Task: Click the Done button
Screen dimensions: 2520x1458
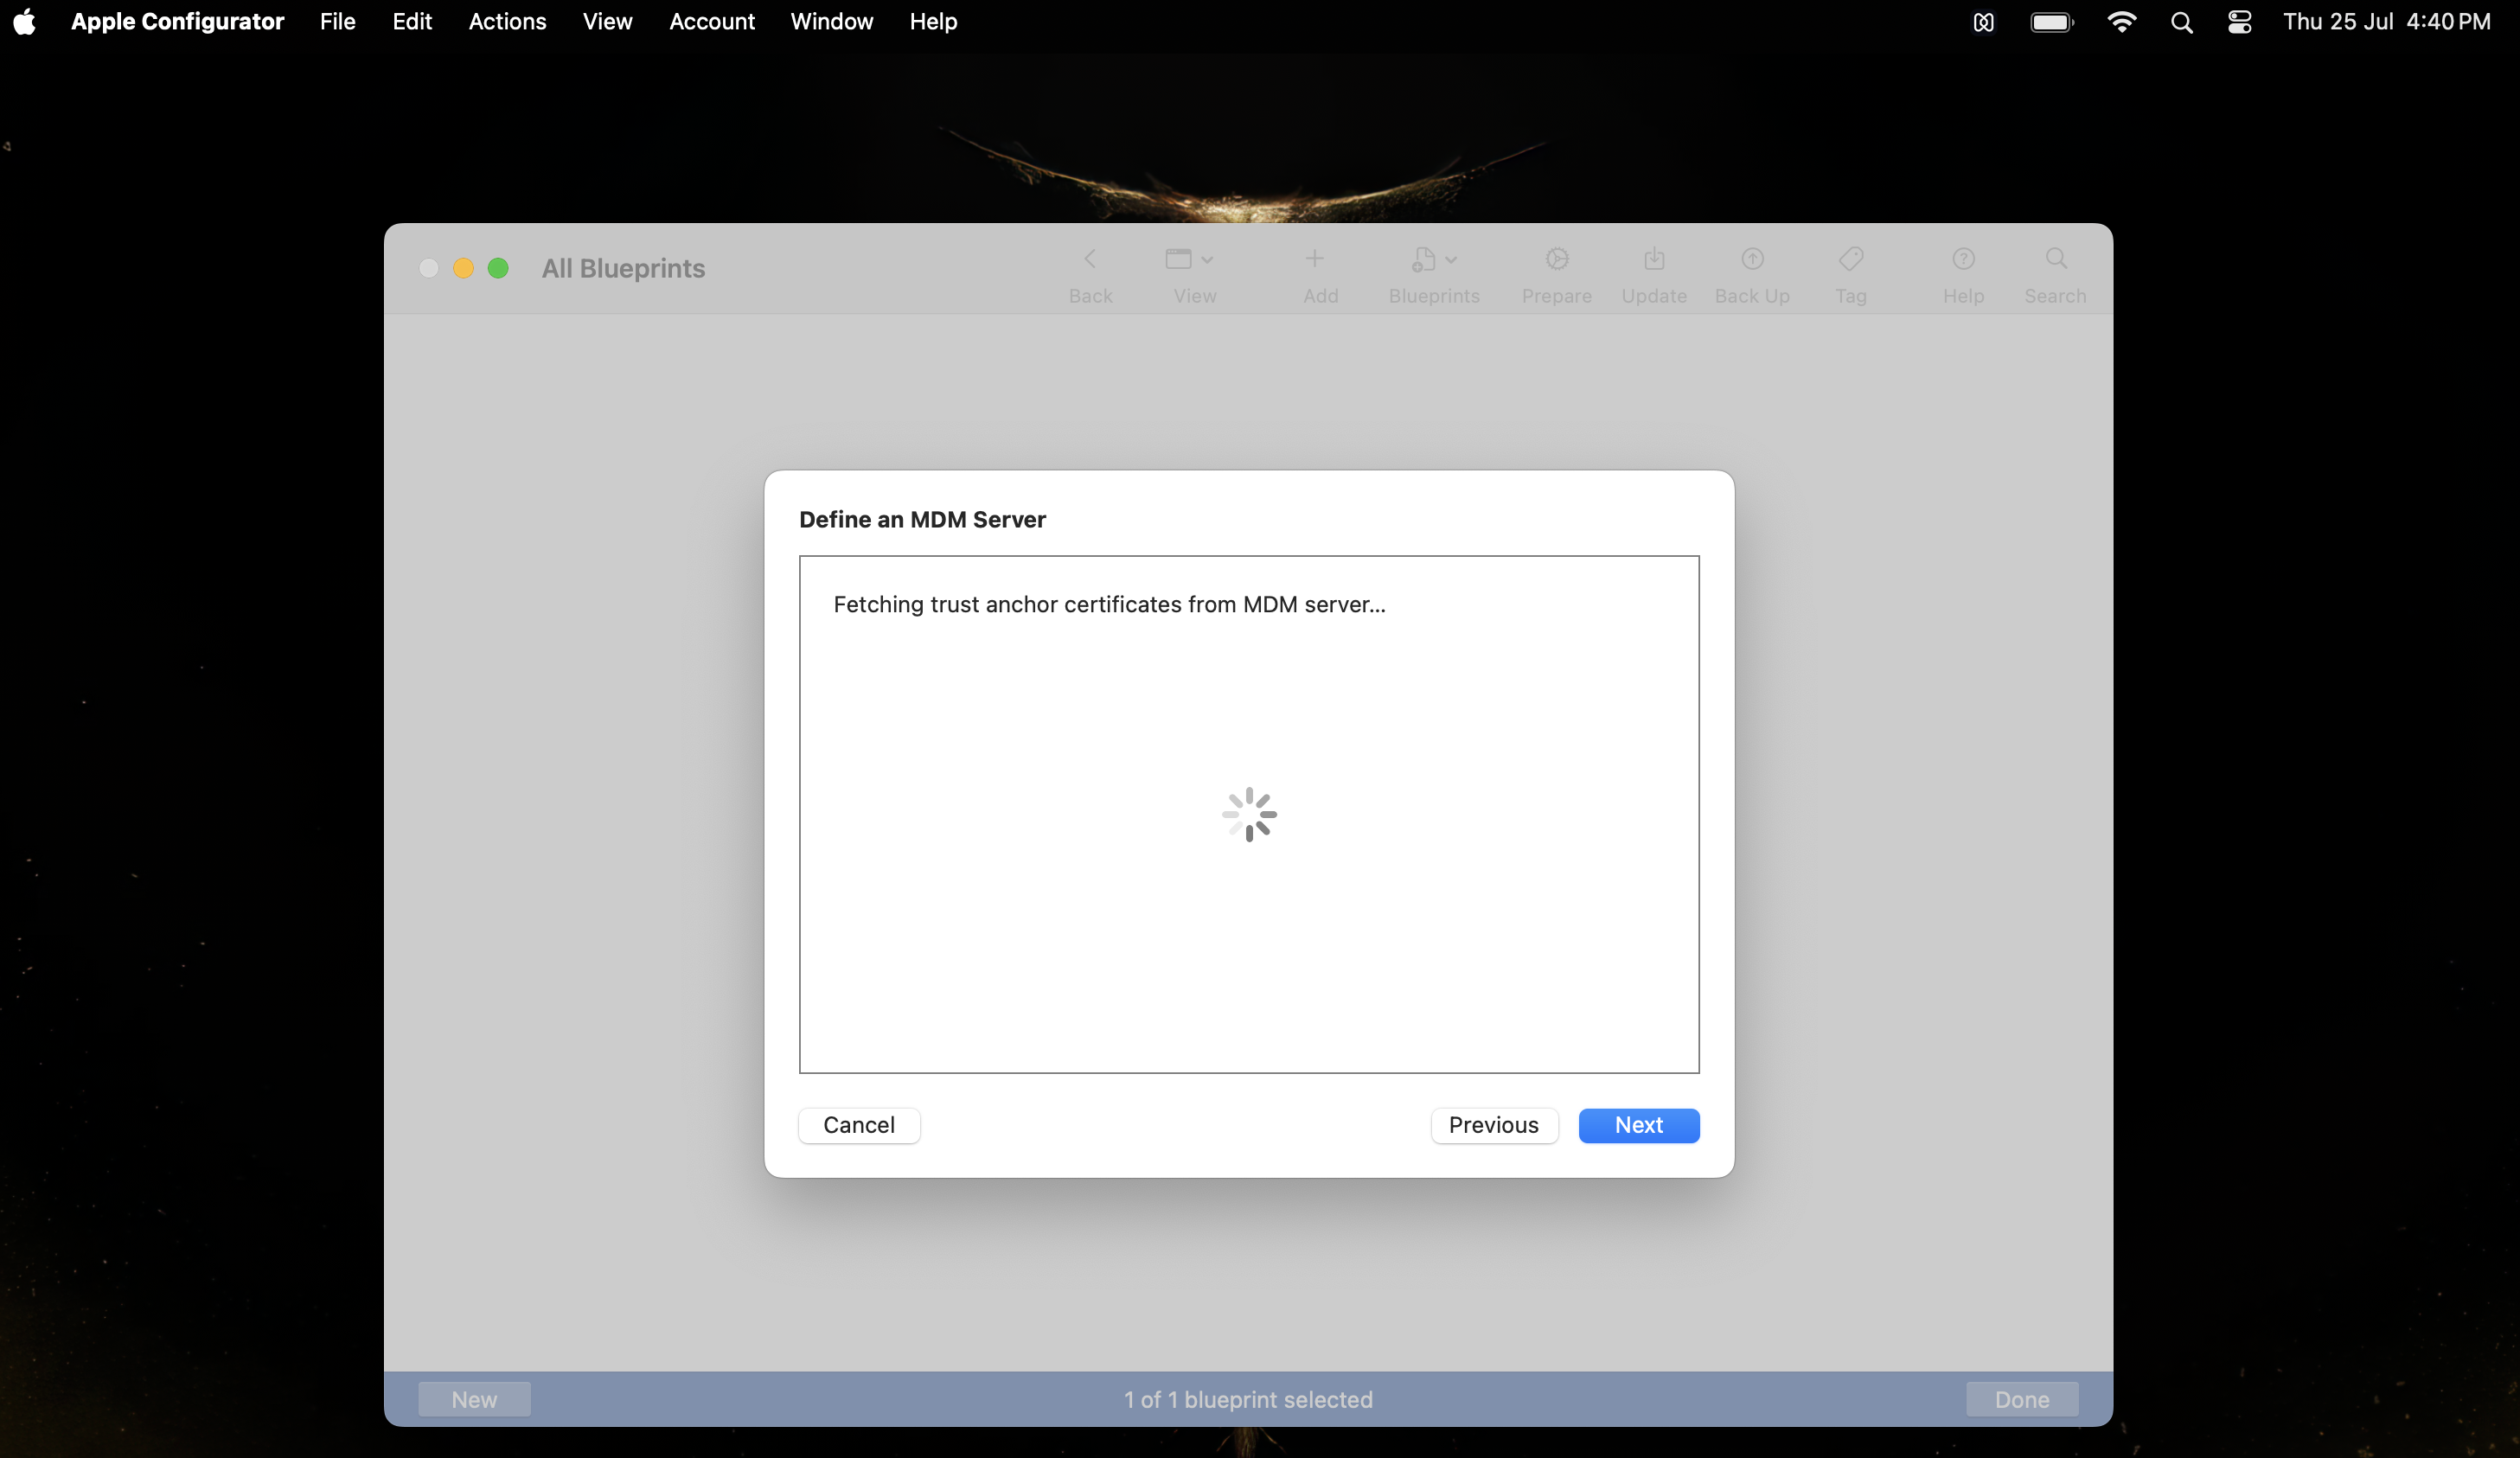Action: (2022, 1399)
